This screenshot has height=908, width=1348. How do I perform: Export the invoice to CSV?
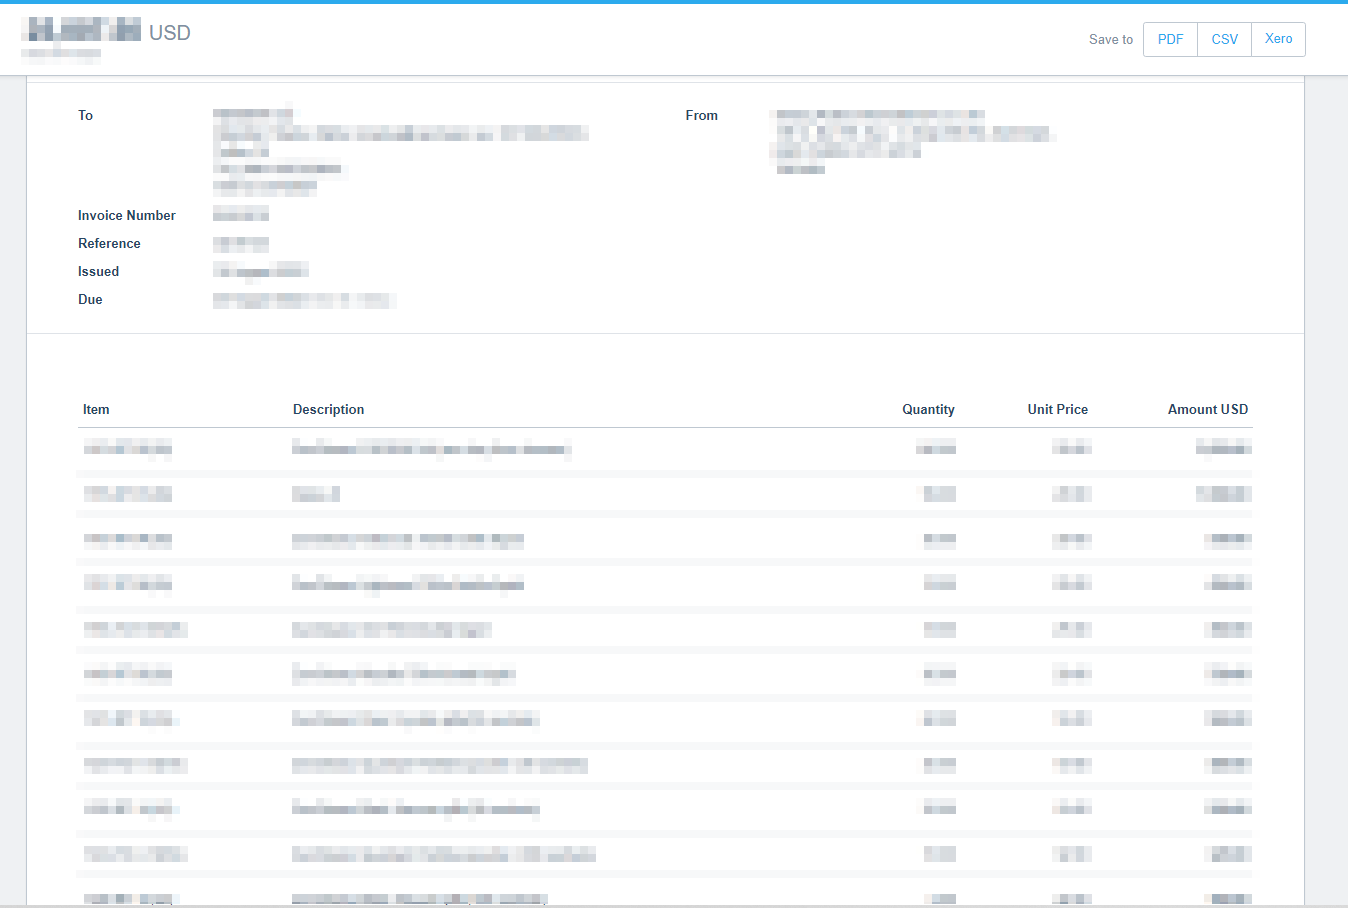[x=1224, y=39]
